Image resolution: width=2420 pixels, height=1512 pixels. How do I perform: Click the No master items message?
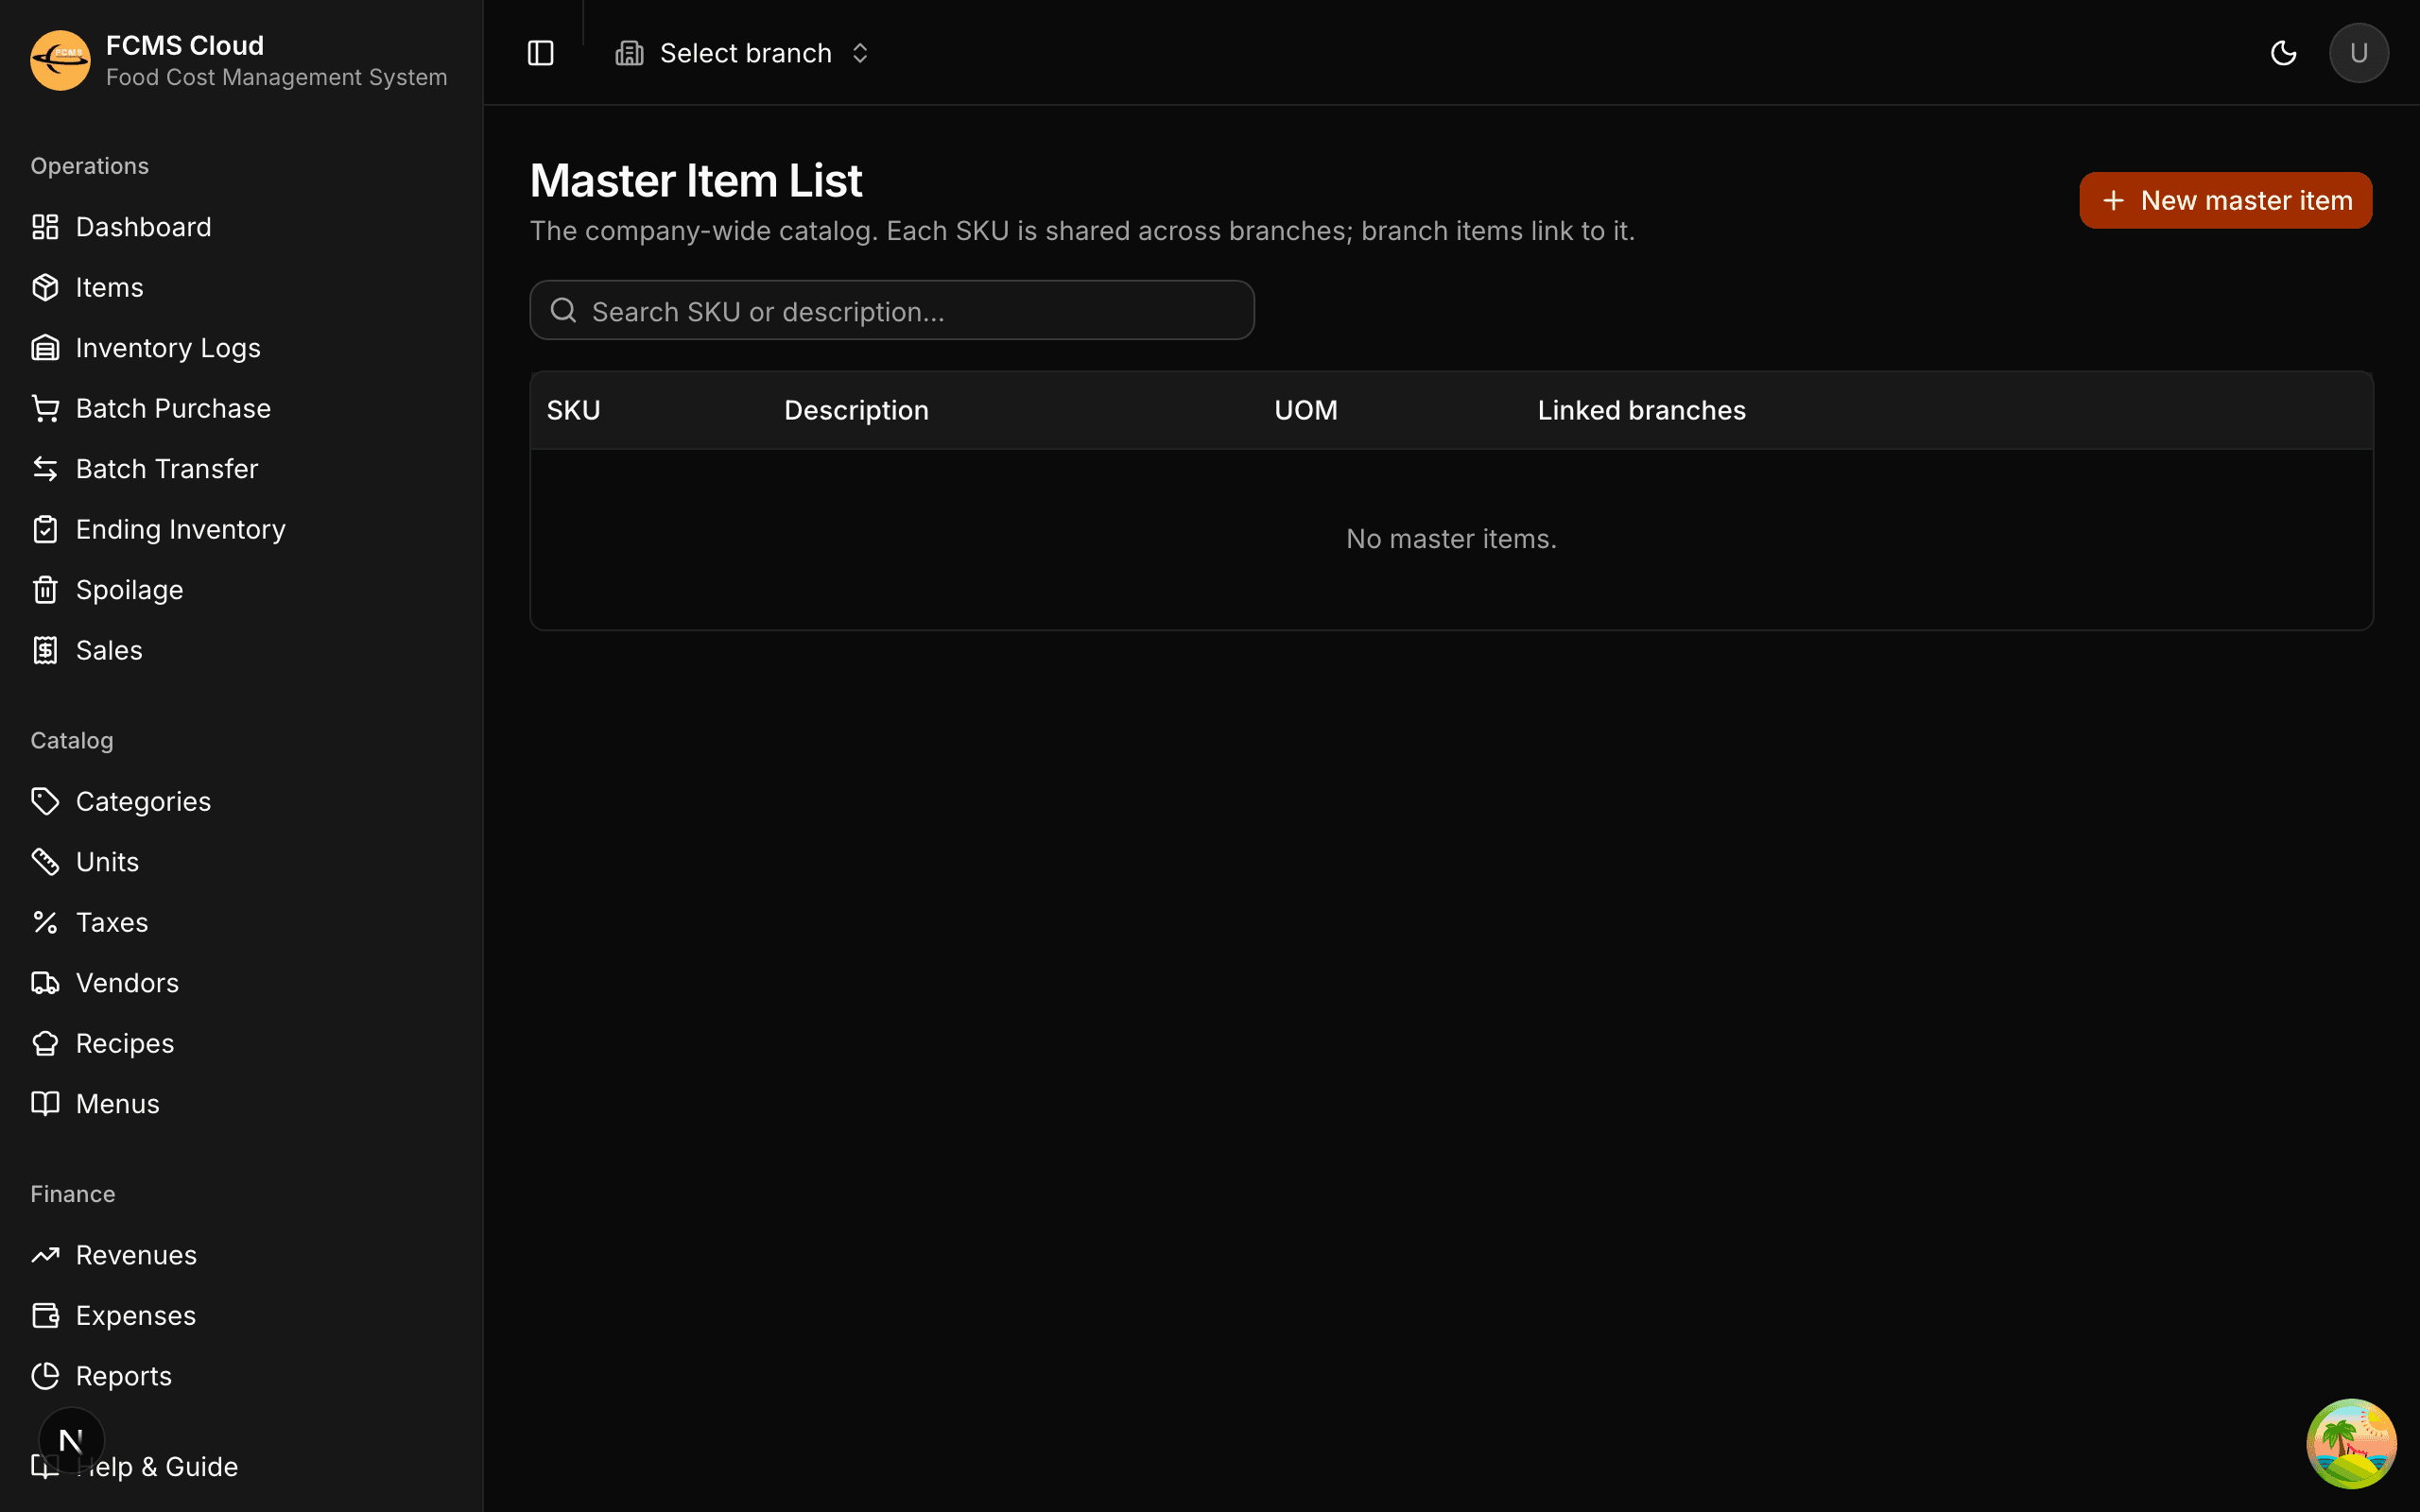1451,539
